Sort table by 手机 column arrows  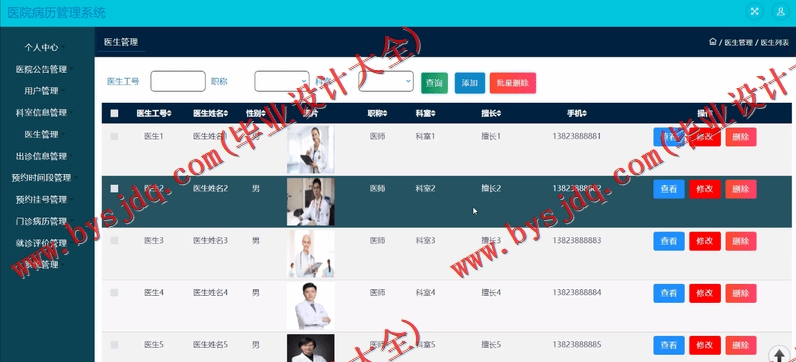tap(584, 114)
